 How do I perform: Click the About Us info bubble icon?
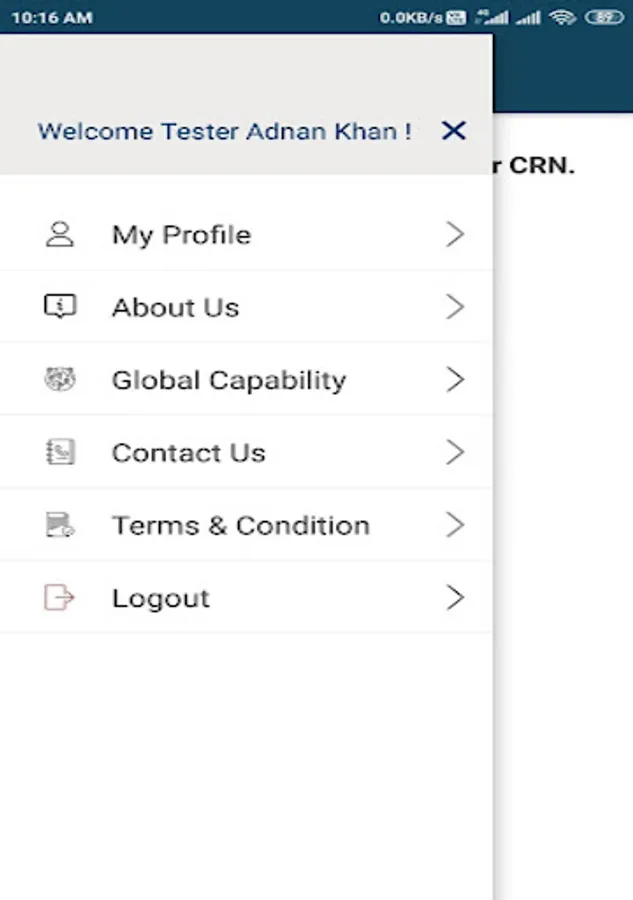[60, 307]
